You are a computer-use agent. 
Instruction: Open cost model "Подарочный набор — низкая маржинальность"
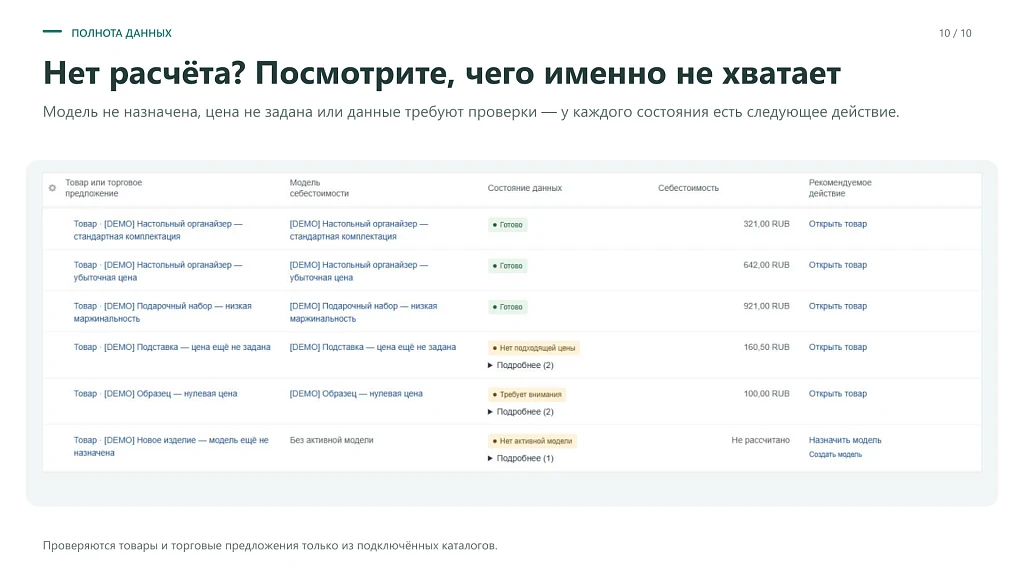tap(363, 312)
